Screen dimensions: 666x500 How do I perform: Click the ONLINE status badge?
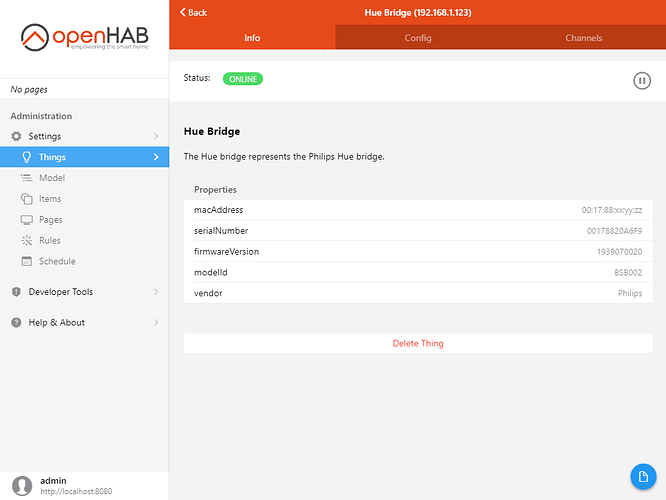[x=243, y=79]
